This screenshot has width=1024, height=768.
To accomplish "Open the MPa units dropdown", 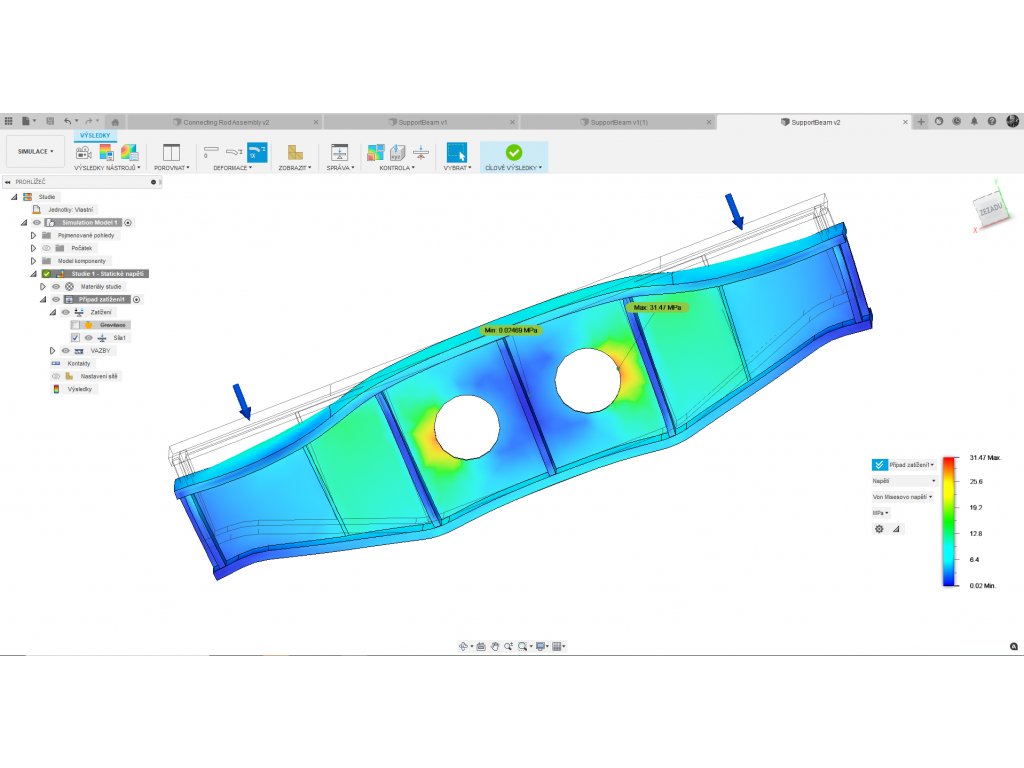I will (881, 513).
